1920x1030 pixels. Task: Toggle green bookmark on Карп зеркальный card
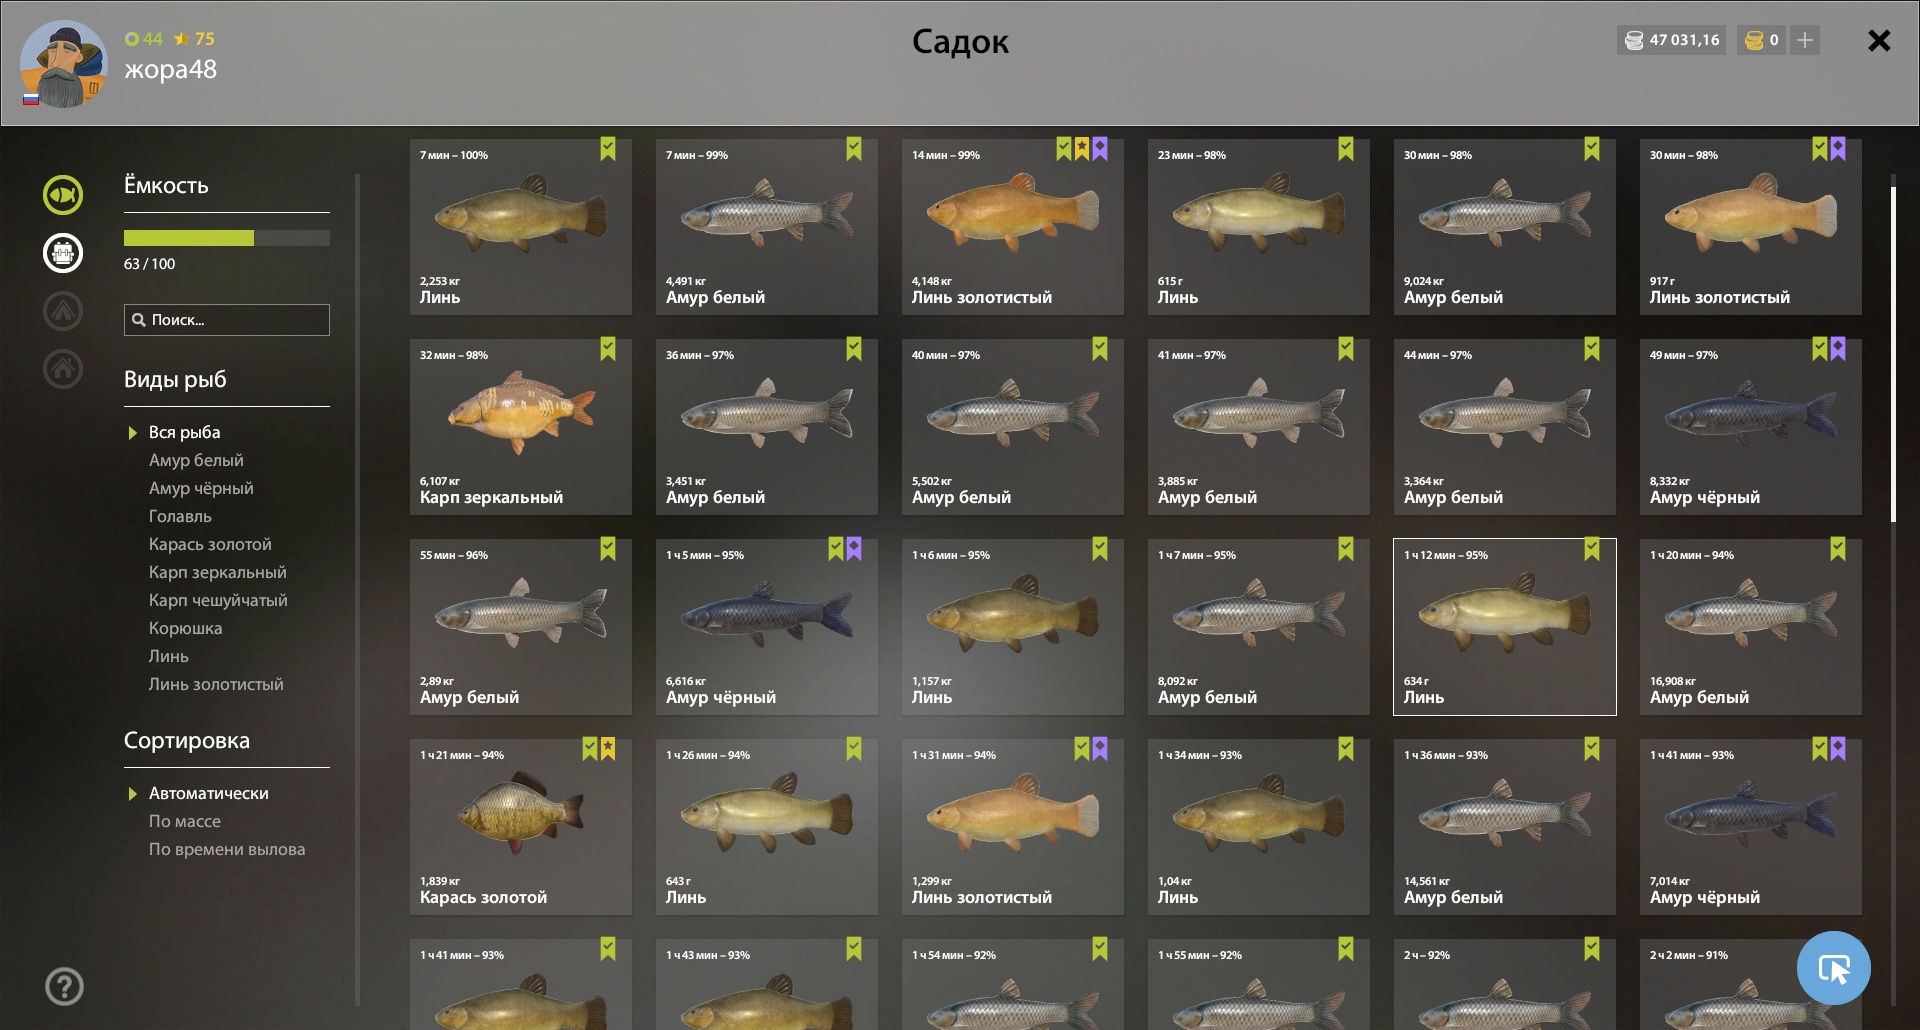(x=608, y=349)
